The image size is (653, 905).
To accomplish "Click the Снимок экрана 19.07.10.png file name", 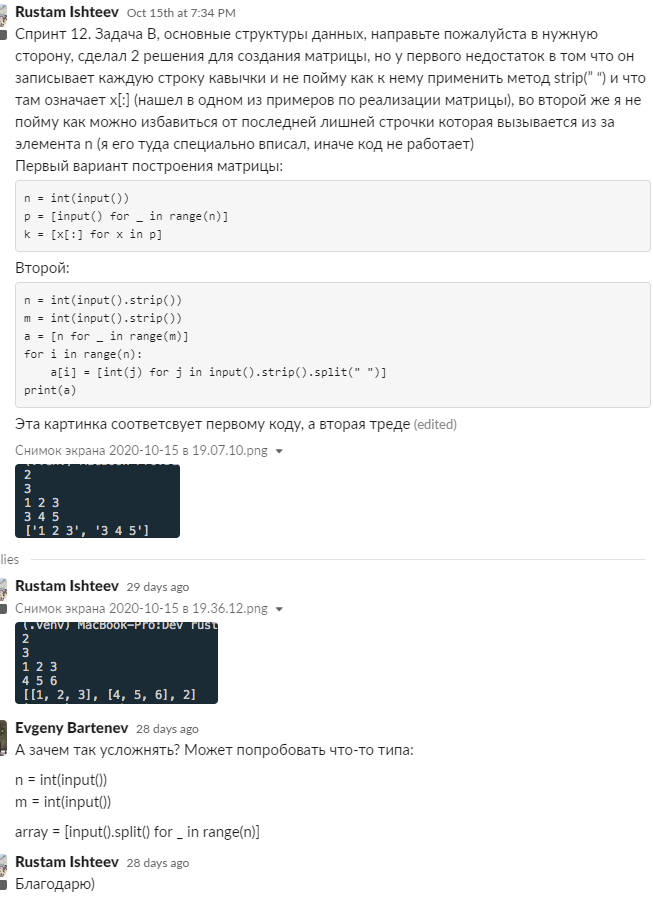I will tap(141, 451).
